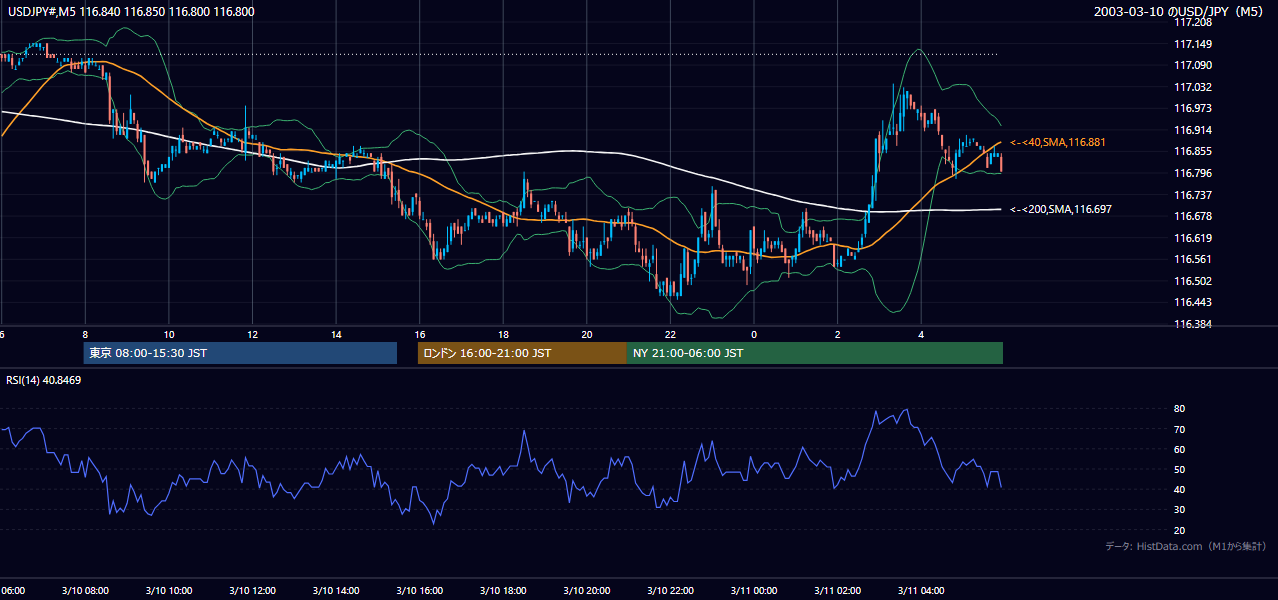Click price axis label 117.090
The height and width of the screenshot is (600, 1278).
pyautogui.click(x=1192, y=65)
